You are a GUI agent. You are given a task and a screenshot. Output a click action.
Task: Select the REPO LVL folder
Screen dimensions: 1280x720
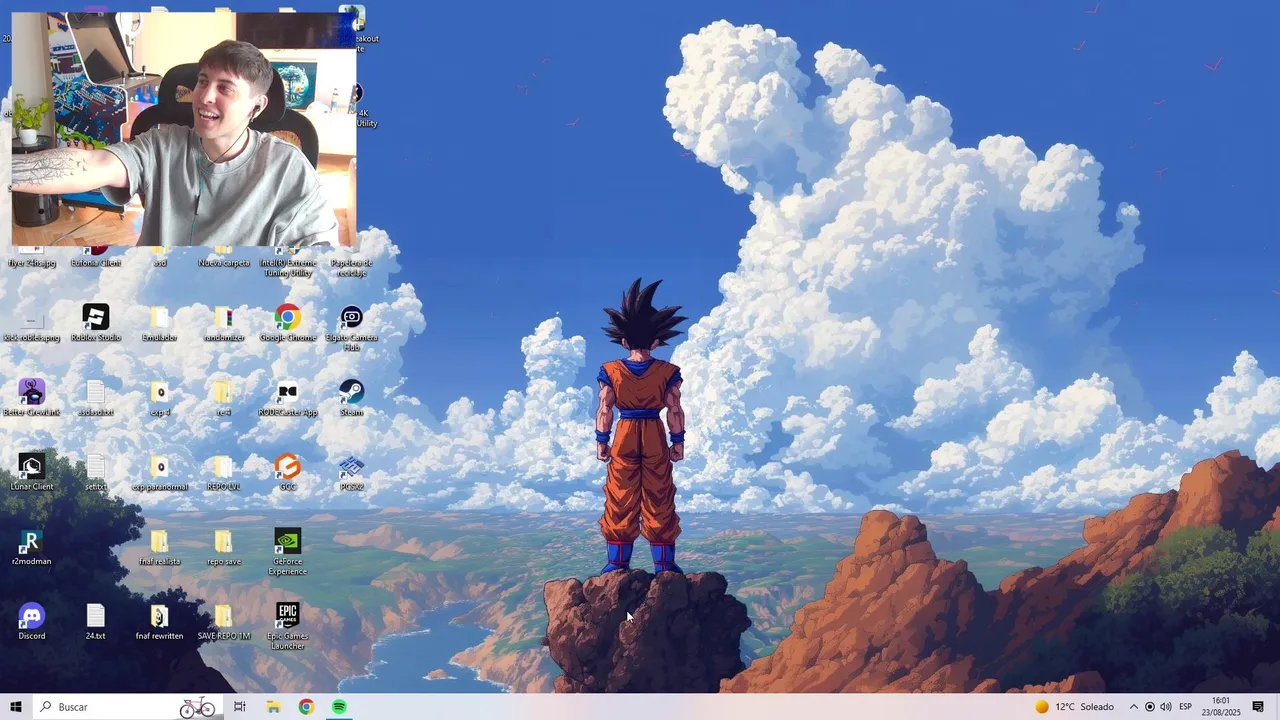coord(224,472)
